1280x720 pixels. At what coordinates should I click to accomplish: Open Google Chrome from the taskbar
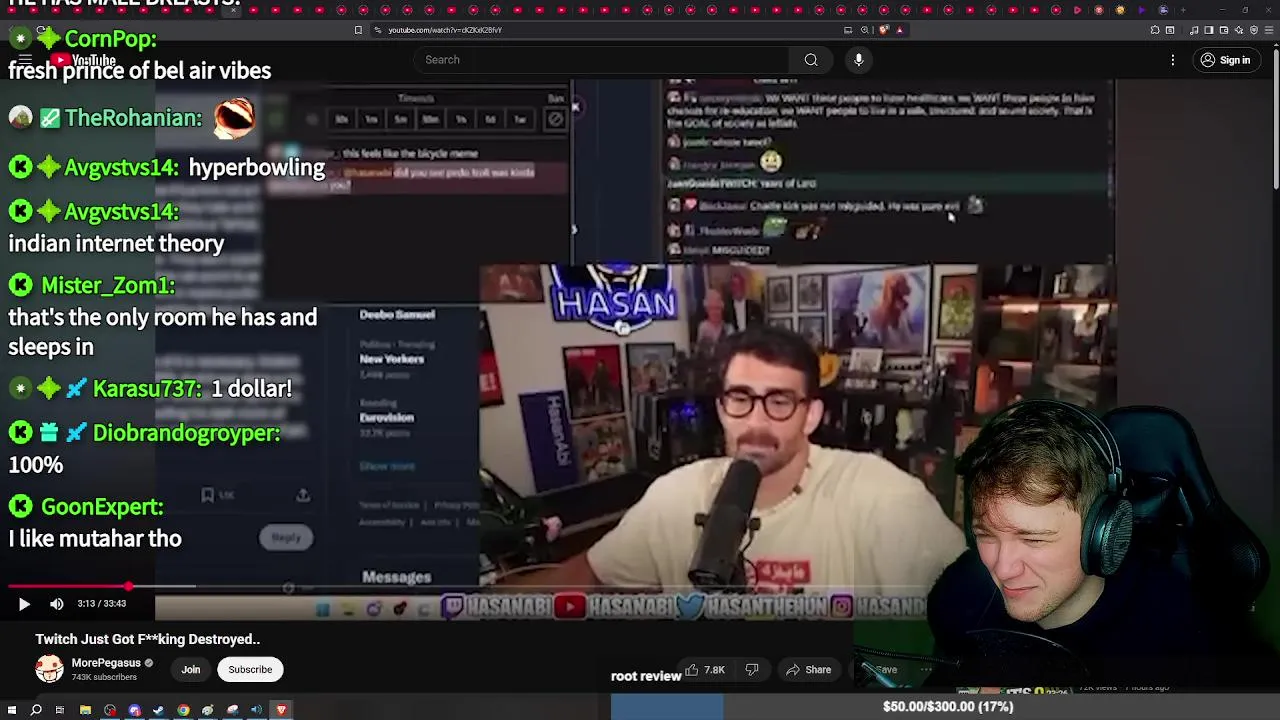(183, 710)
